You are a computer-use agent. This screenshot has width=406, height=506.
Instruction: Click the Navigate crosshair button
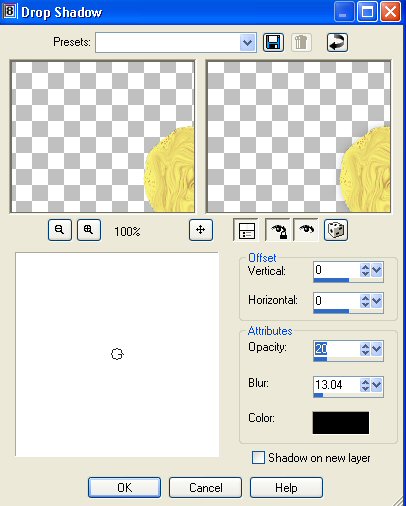coord(201,230)
